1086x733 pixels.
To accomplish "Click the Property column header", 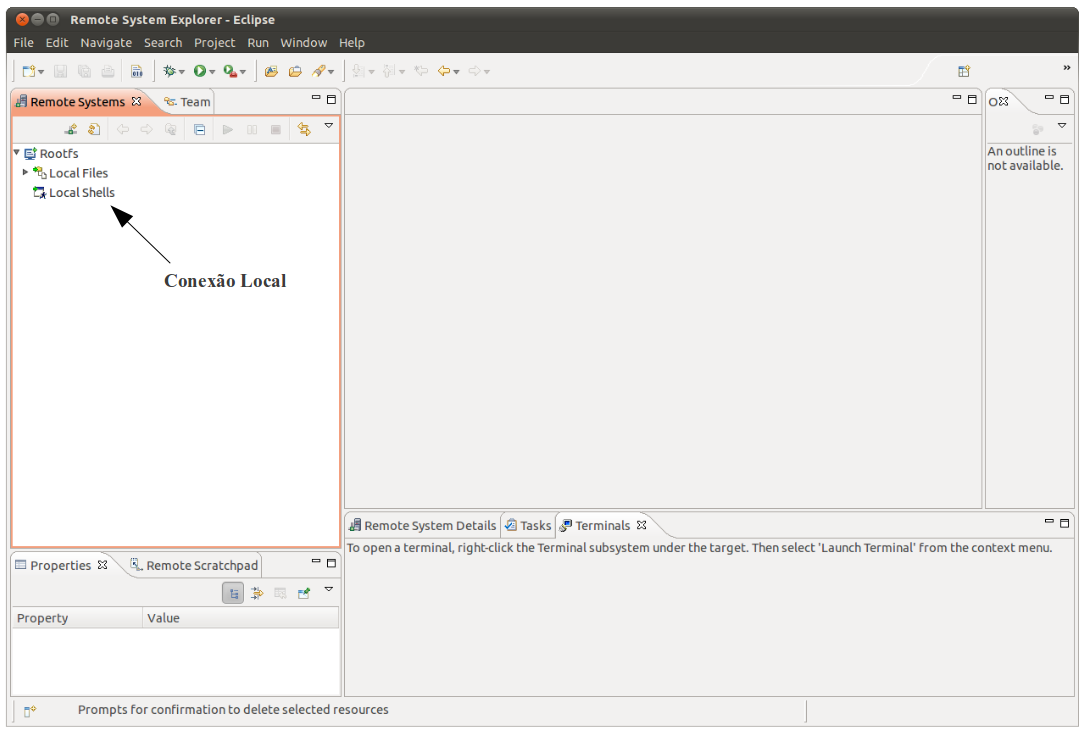I will coord(78,618).
